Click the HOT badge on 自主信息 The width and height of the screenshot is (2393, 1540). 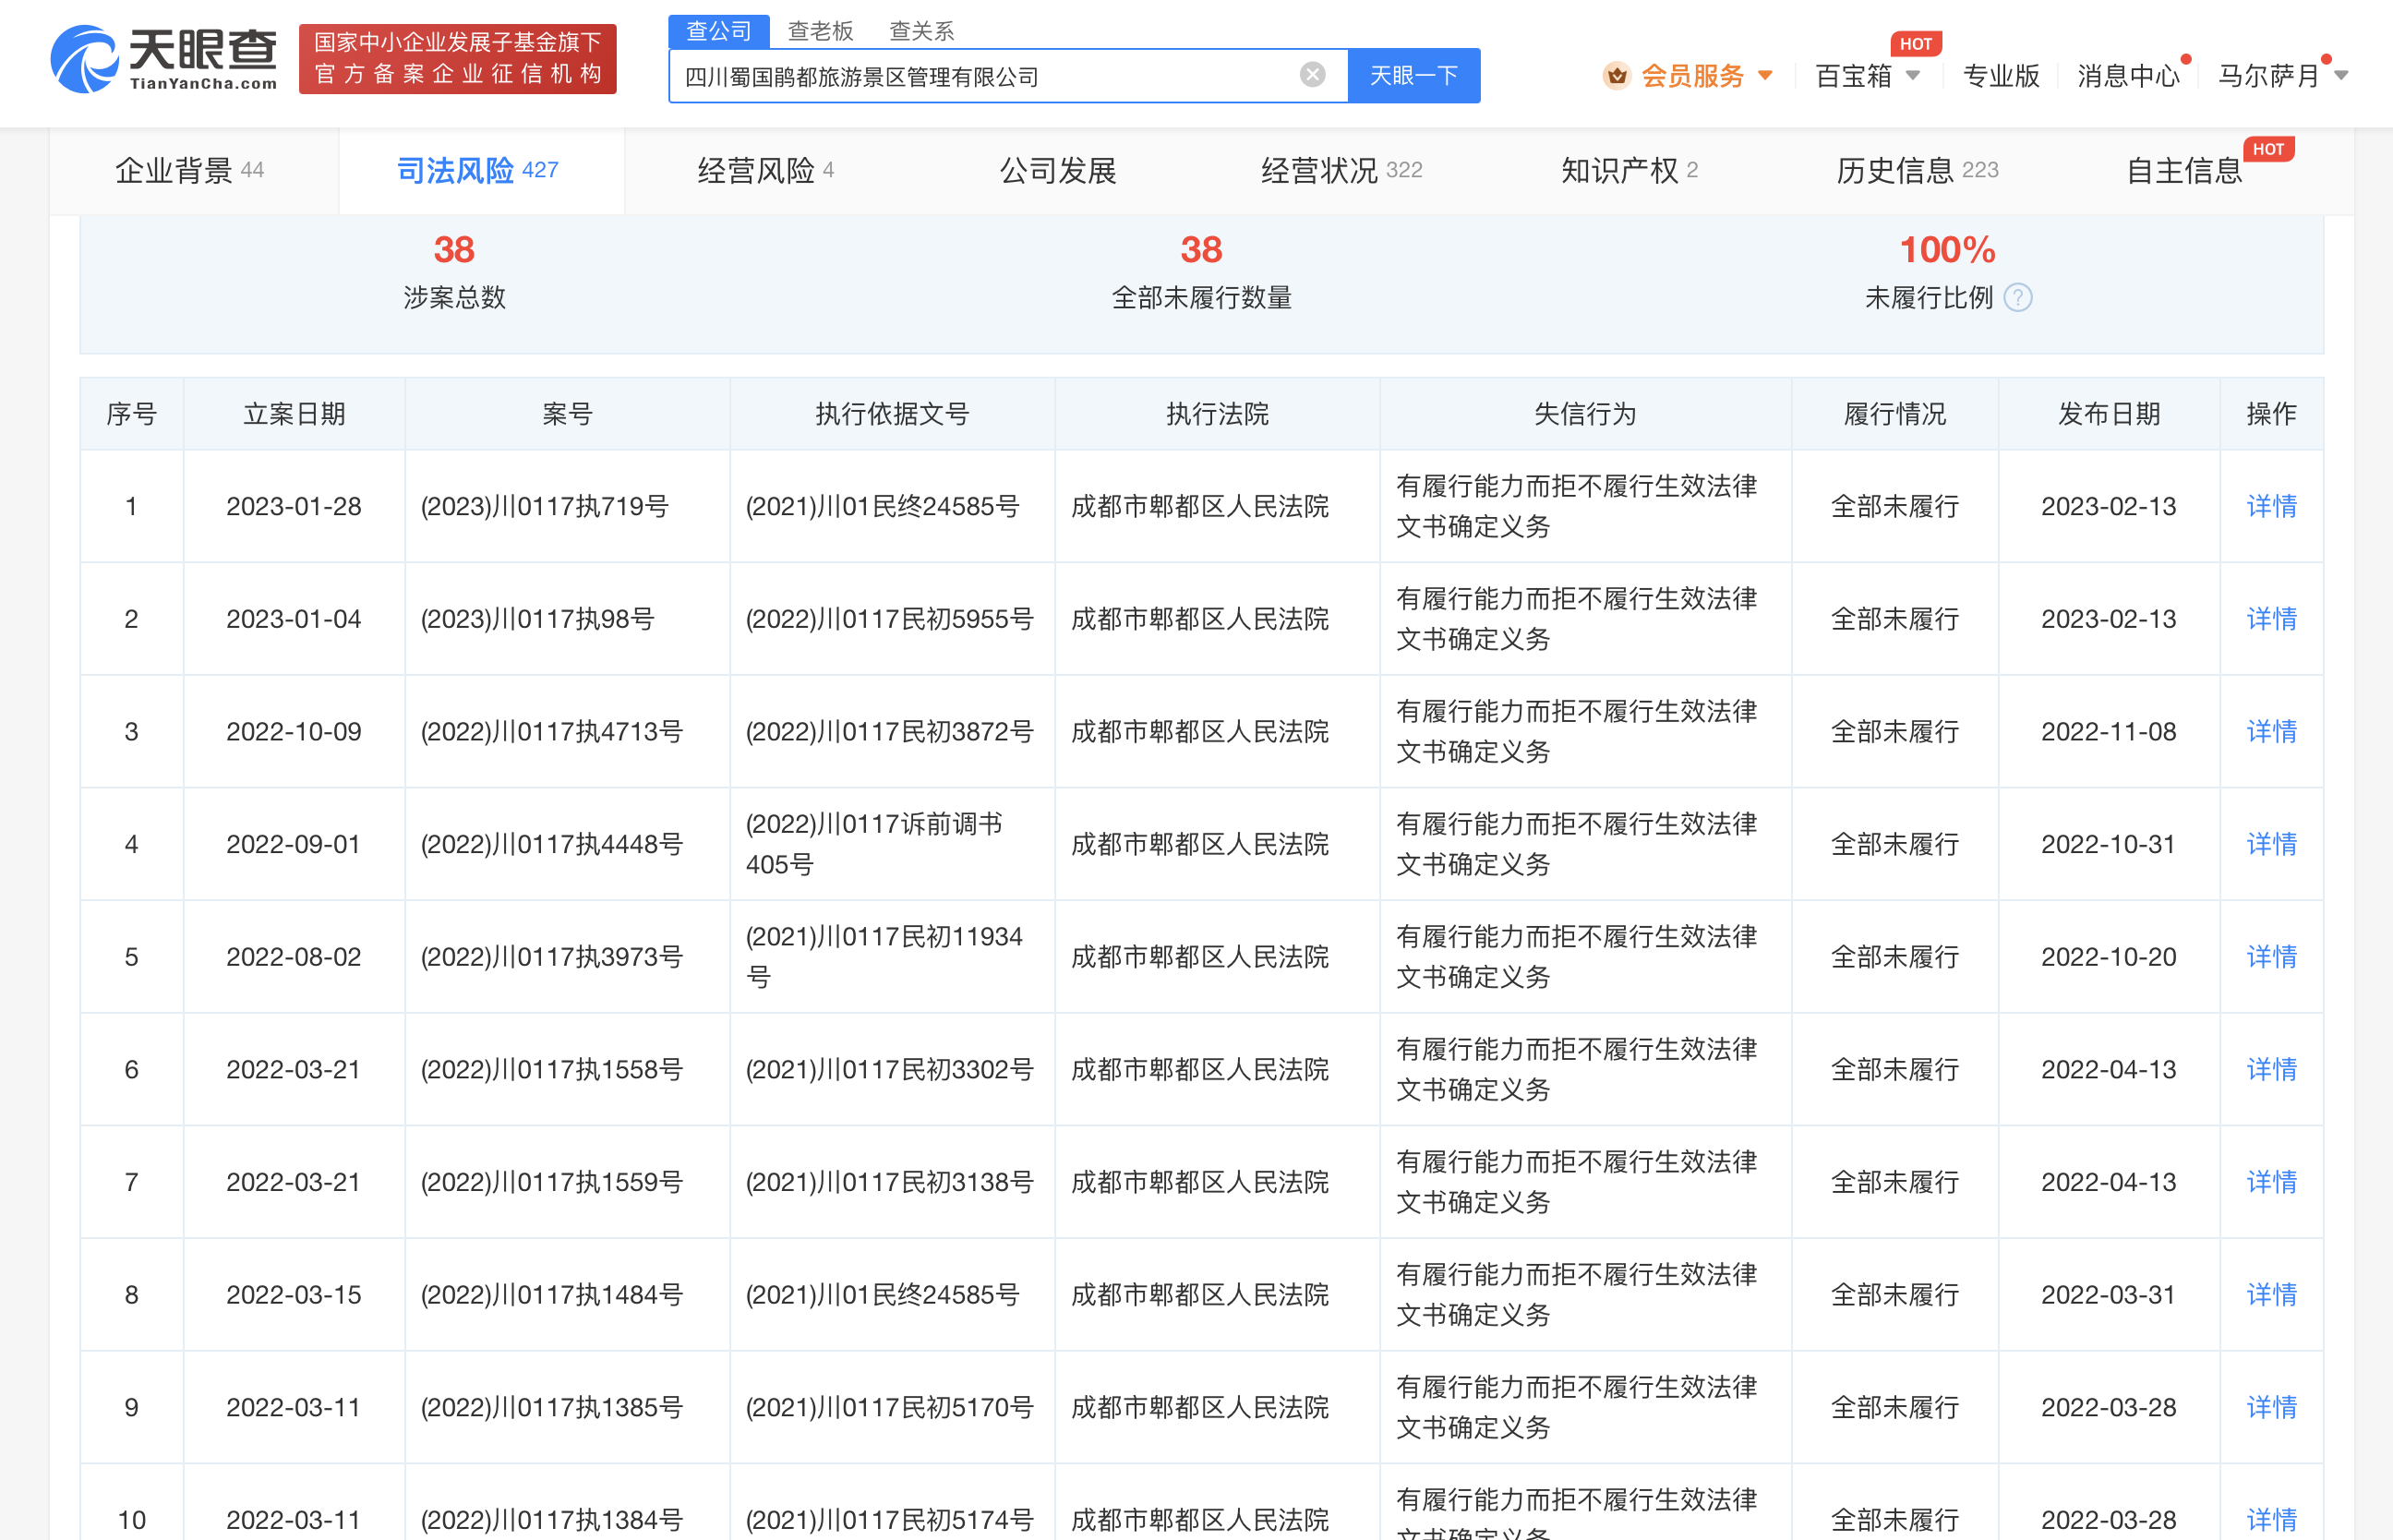pyautogui.click(x=2268, y=149)
